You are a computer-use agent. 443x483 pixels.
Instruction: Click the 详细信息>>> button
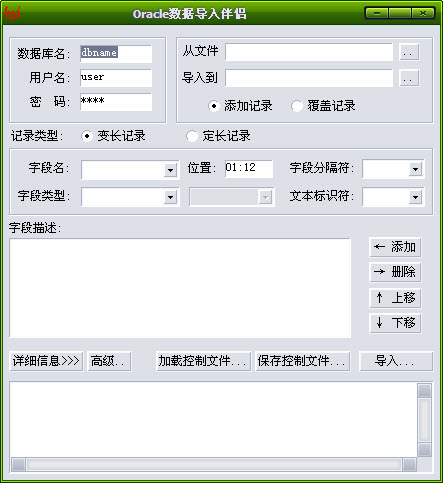46,361
